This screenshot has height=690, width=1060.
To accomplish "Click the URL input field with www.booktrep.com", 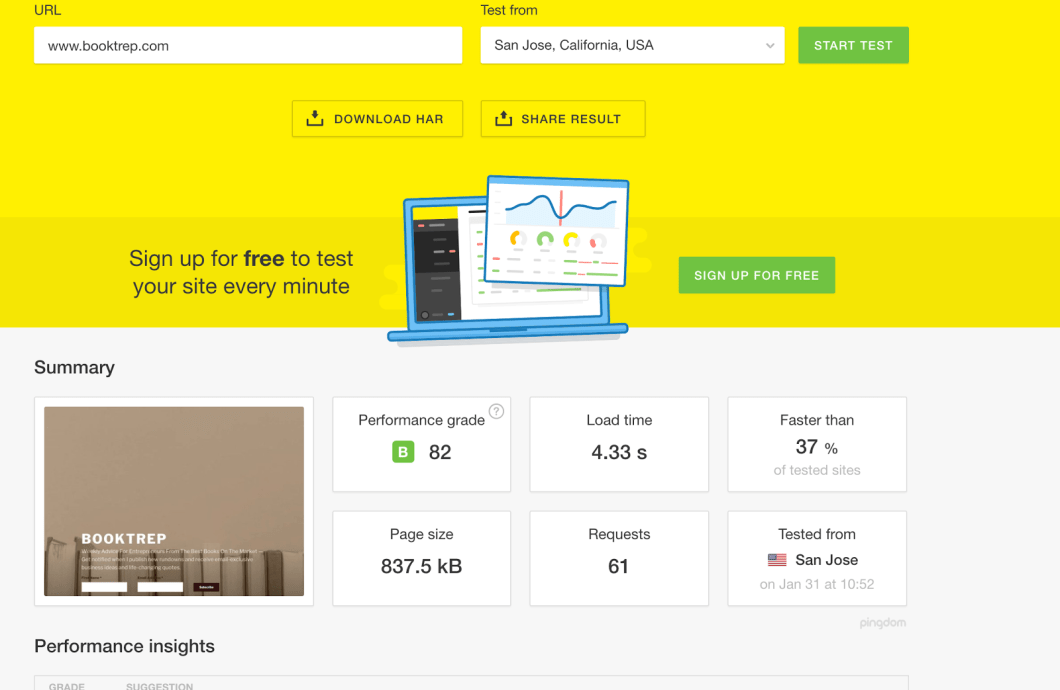I will tap(248, 45).
